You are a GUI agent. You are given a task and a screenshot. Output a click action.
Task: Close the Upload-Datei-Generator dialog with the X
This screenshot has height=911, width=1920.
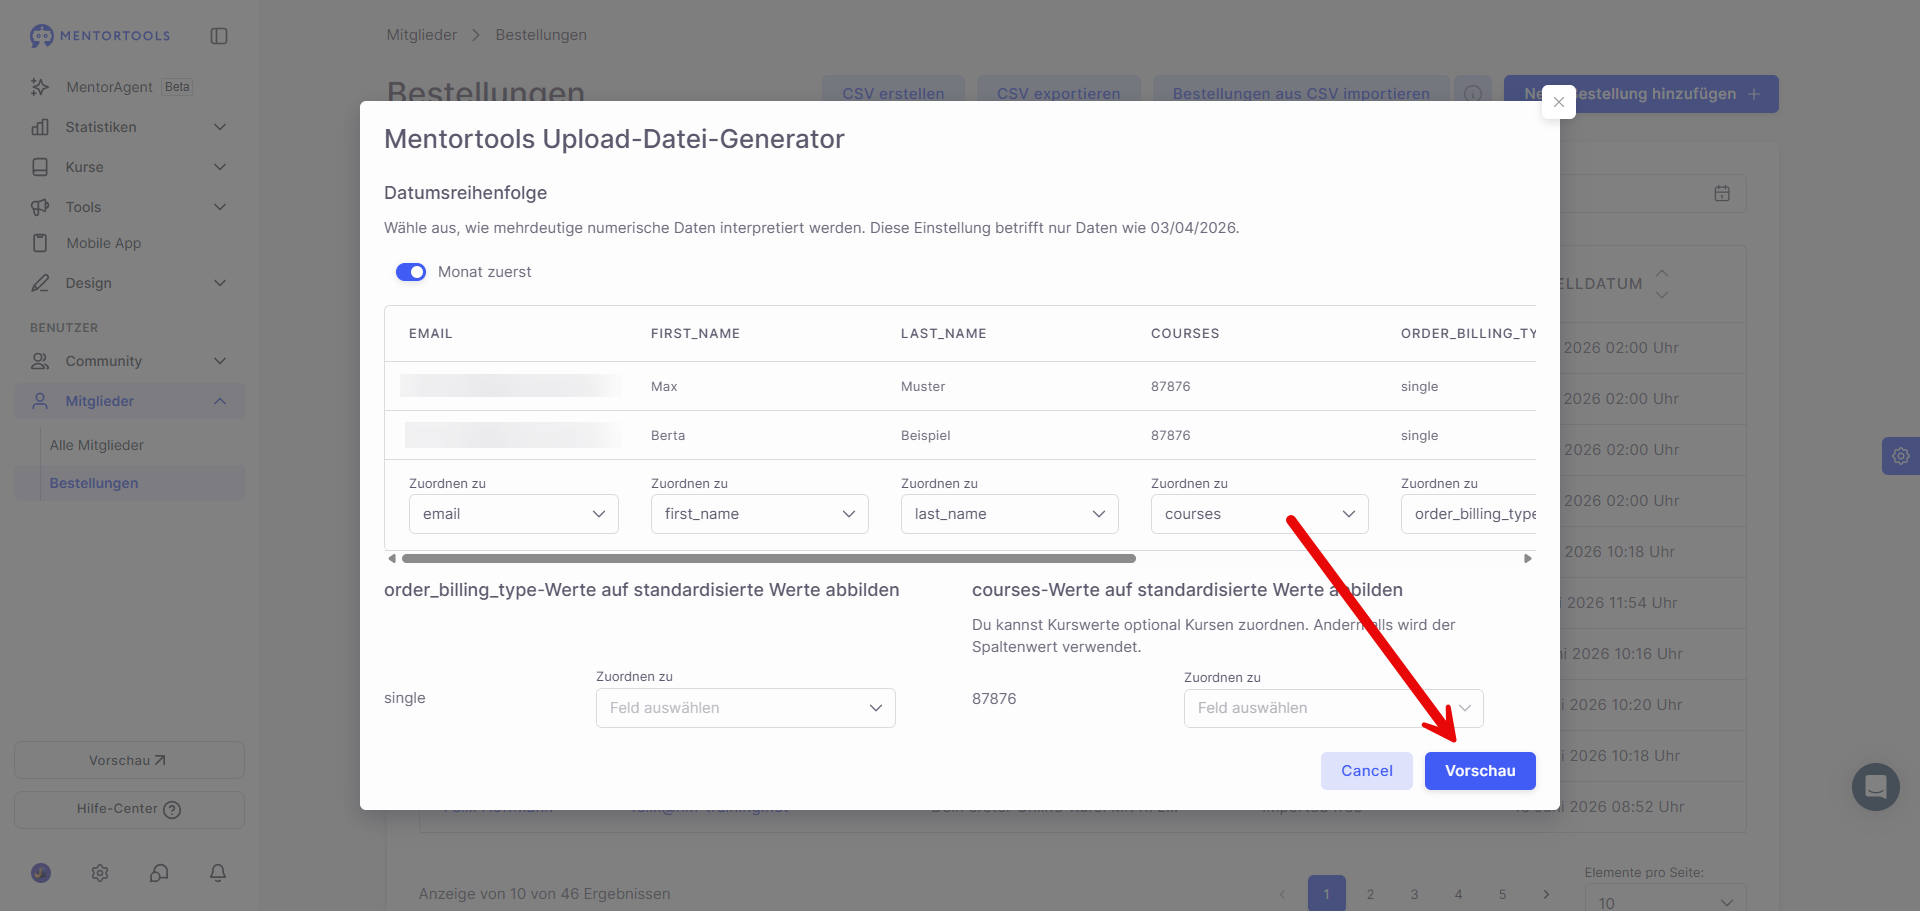[1559, 102]
